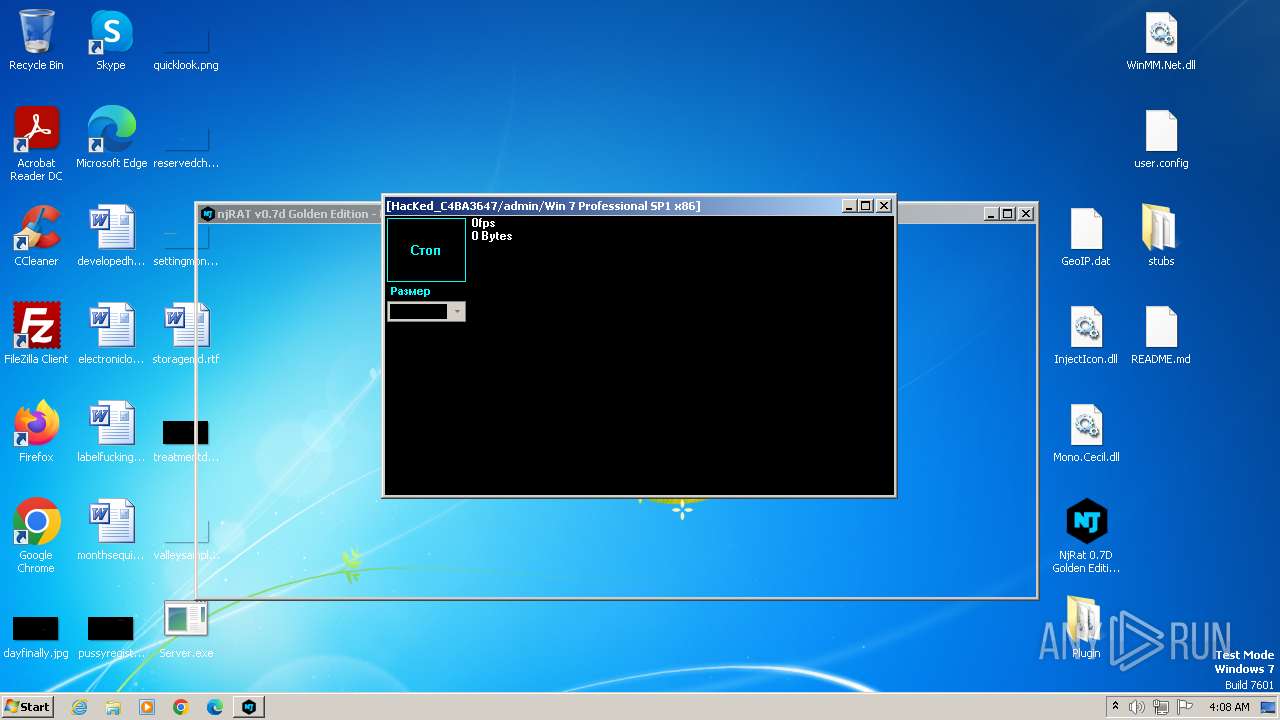Open Edge from the taskbar
1280x720 pixels.
pyautogui.click(x=215, y=707)
